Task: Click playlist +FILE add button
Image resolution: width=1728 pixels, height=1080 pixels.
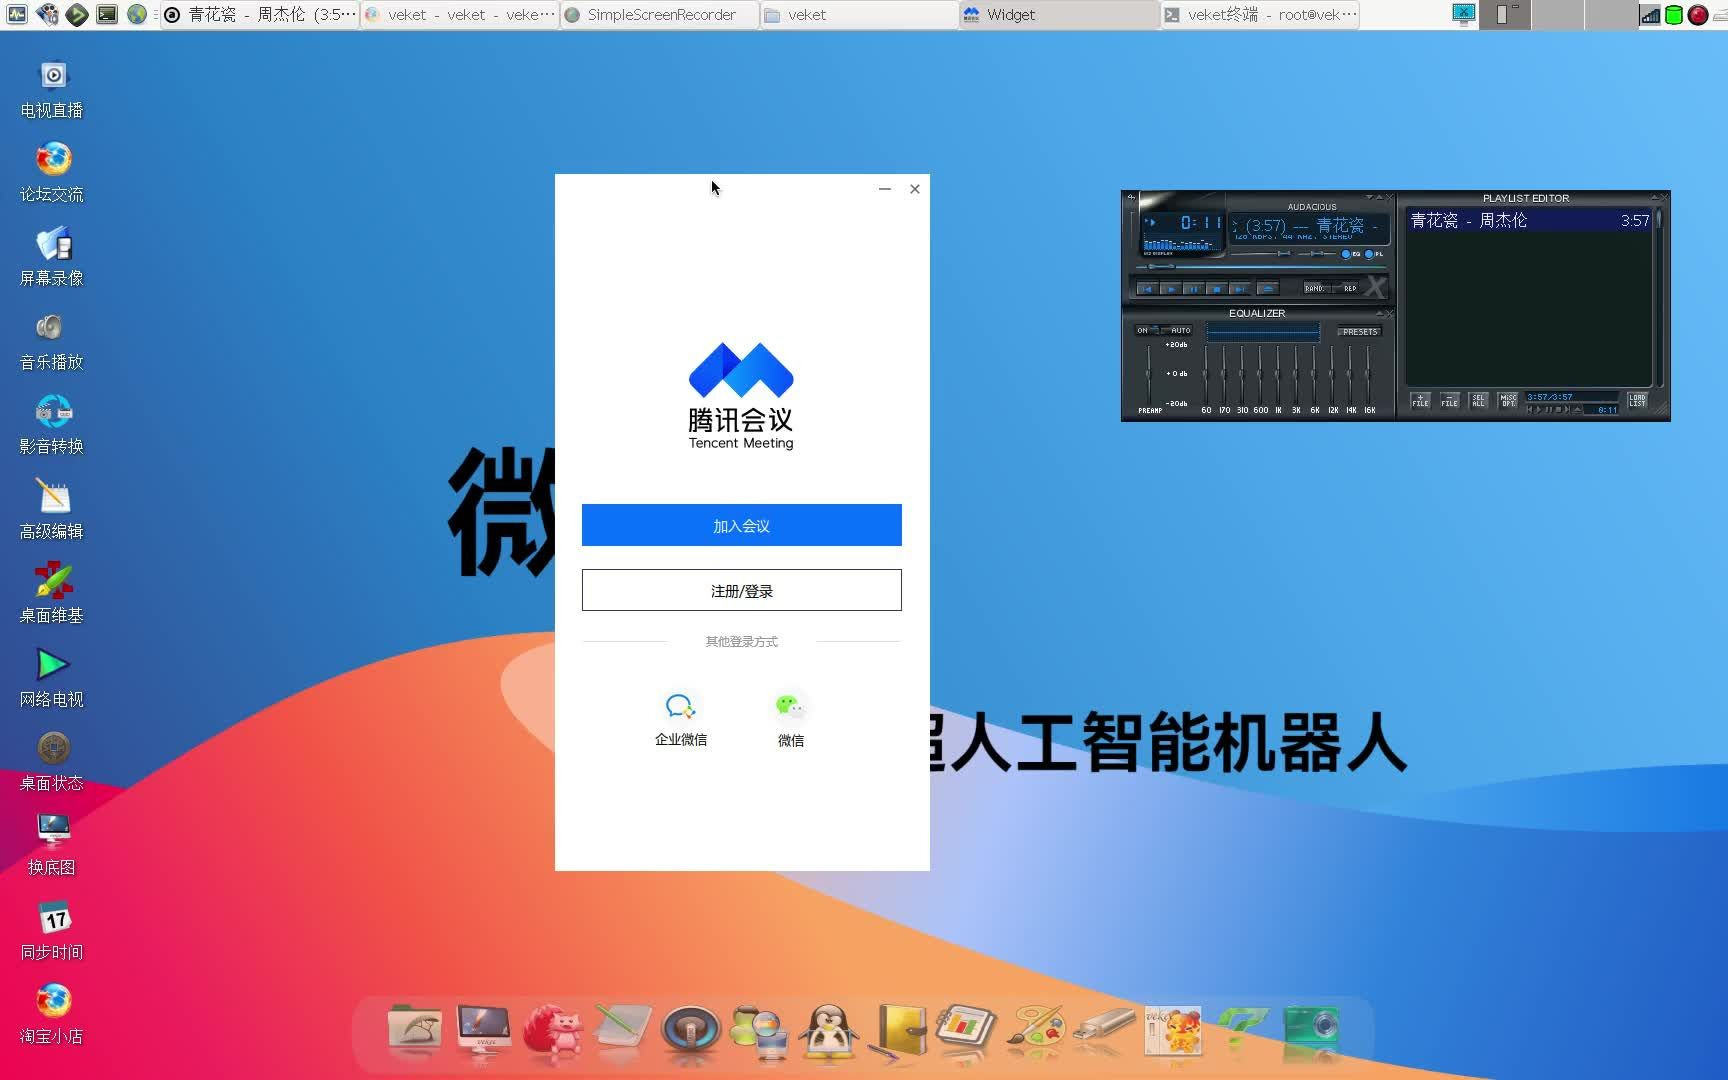Action: (x=1420, y=400)
